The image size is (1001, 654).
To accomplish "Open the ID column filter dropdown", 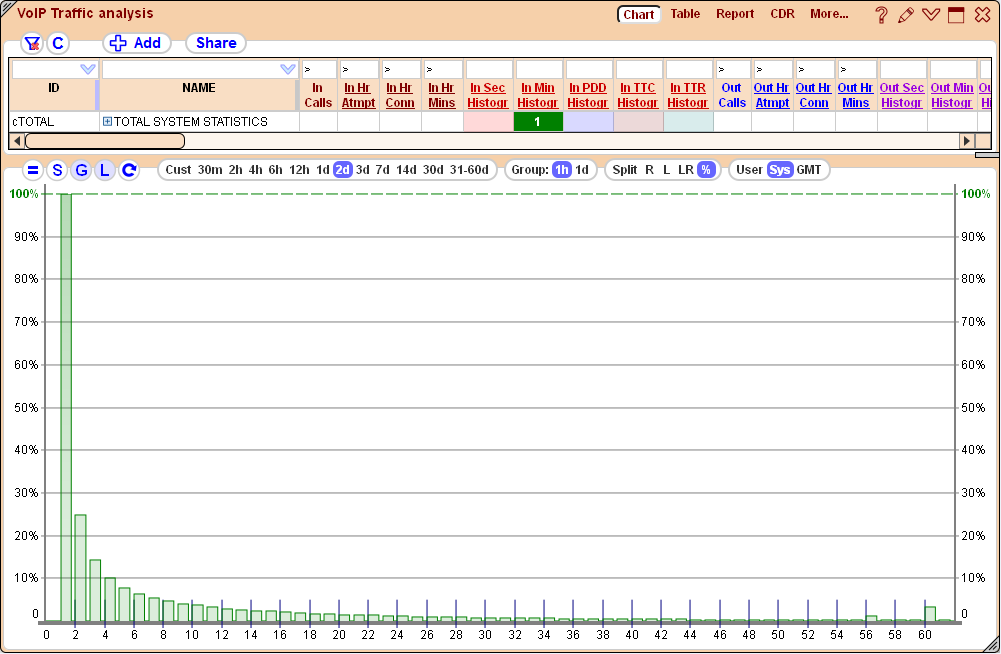I will pos(88,68).
